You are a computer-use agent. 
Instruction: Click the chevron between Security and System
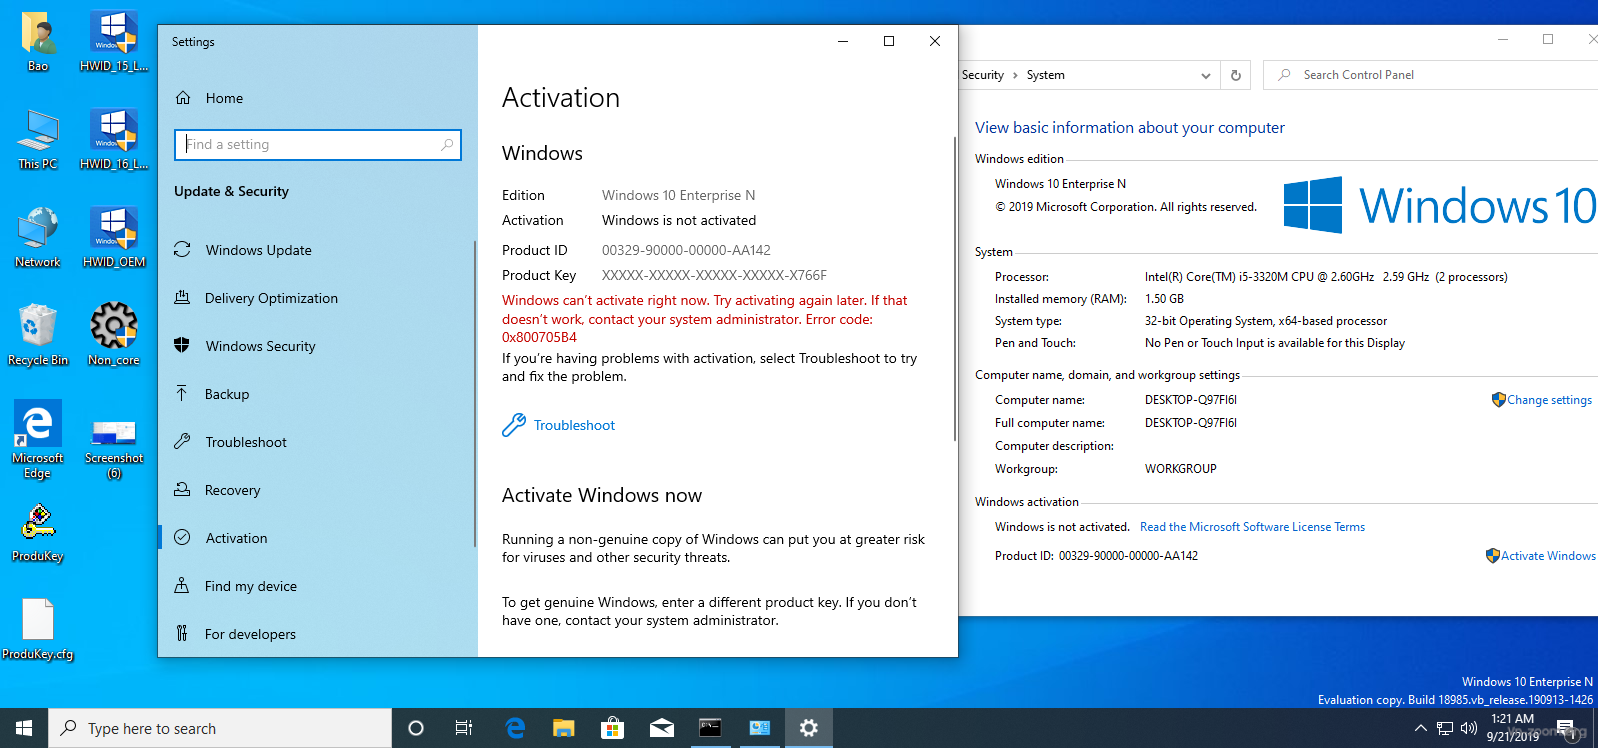1015,75
